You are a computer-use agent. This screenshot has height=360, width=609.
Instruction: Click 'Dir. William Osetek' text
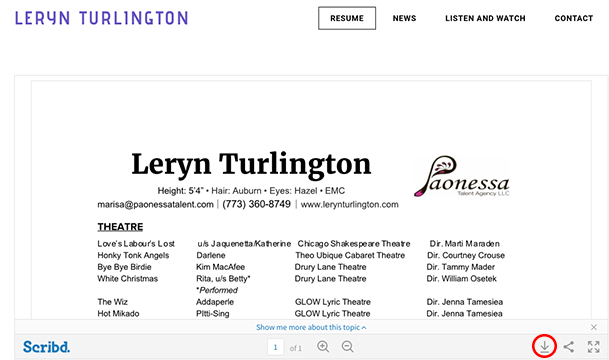(x=461, y=278)
